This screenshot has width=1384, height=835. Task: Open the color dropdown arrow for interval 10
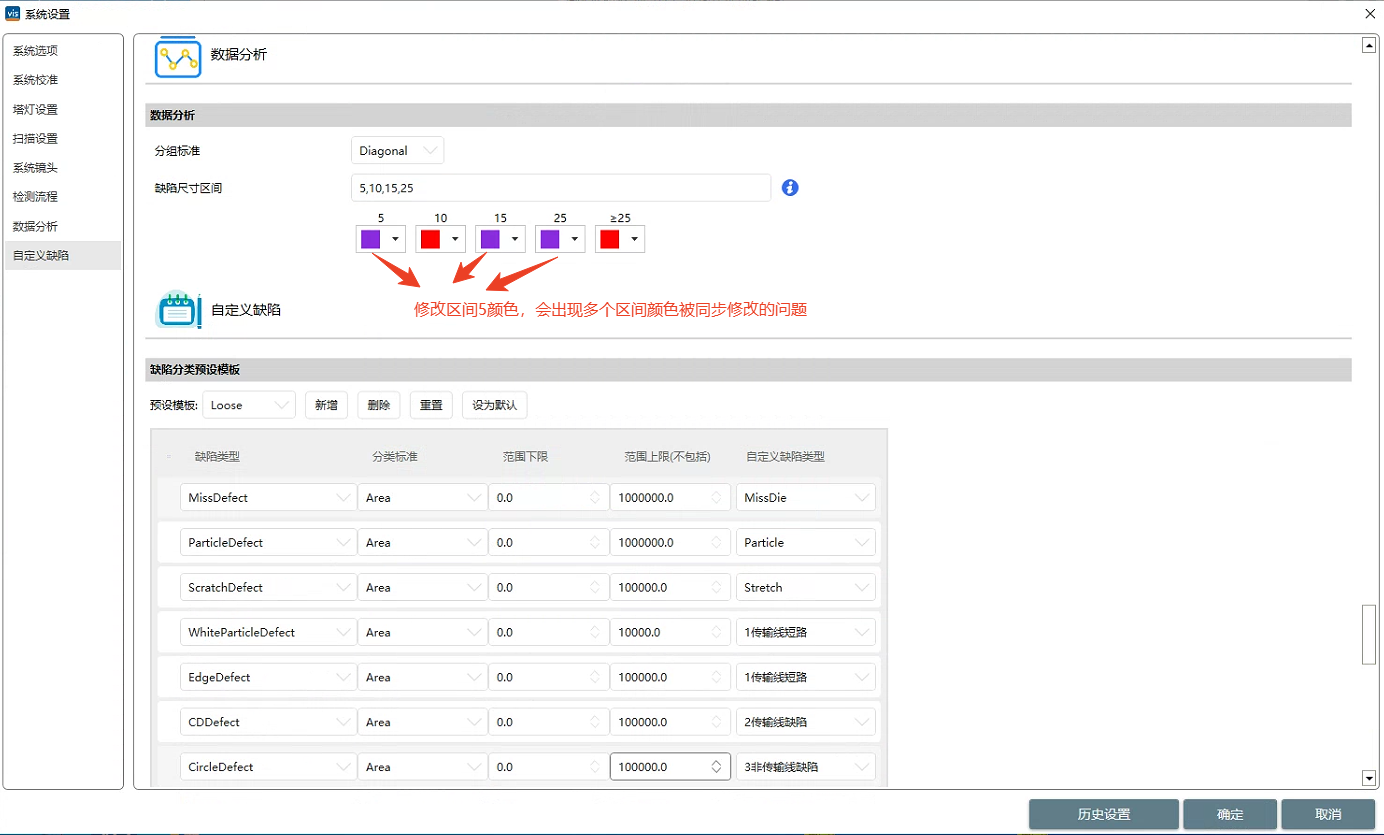[455, 239]
